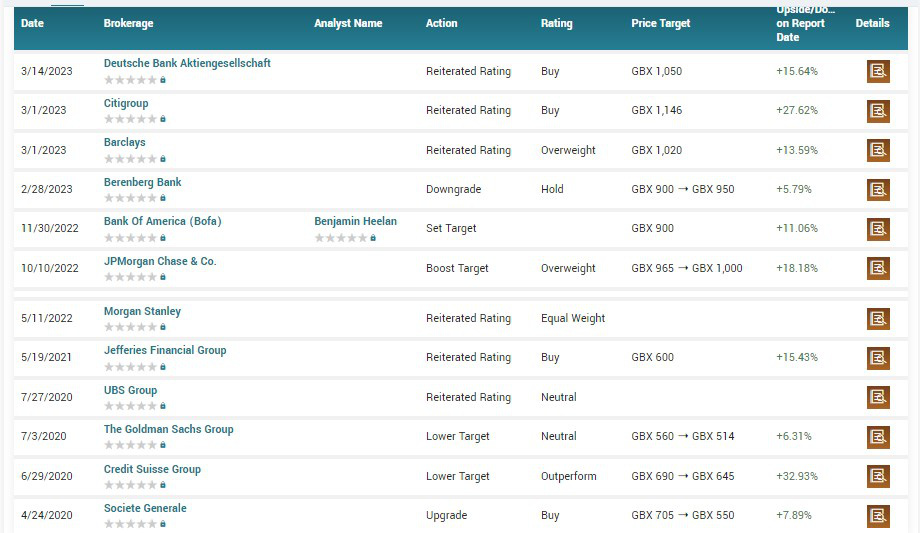This screenshot has width=920, height=533.
Task: Click lock icon next to Benjamin Heelan stars
Action: [x=373, y=238]
